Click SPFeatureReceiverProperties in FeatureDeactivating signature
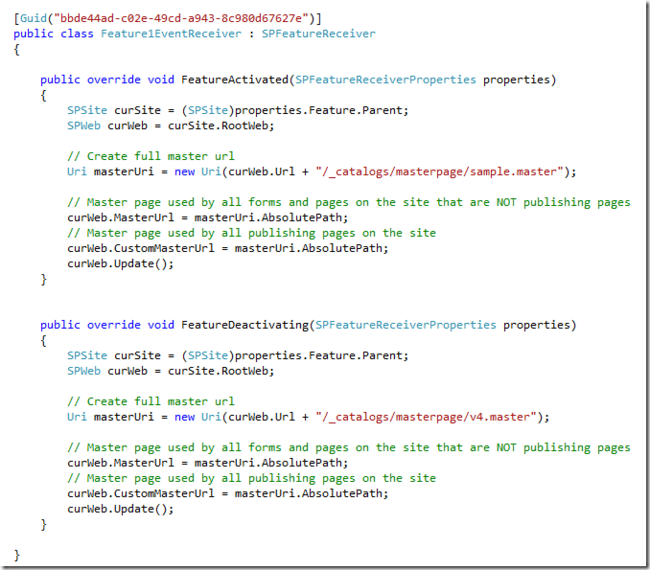This screenshot has height=570, width=650. point(405,325)
